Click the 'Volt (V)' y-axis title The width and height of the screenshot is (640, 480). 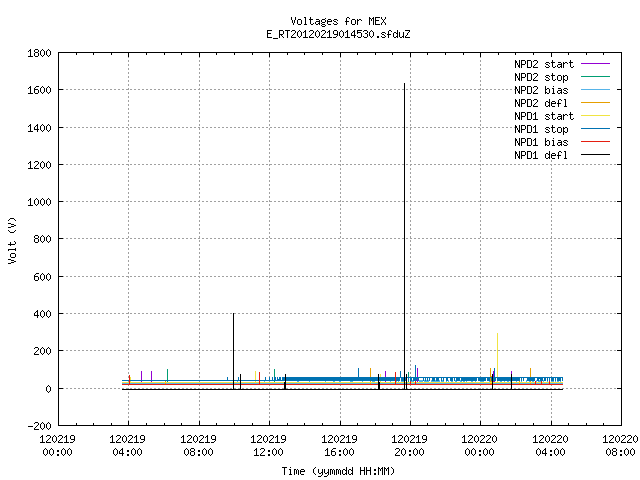click(x=13, y=241)
